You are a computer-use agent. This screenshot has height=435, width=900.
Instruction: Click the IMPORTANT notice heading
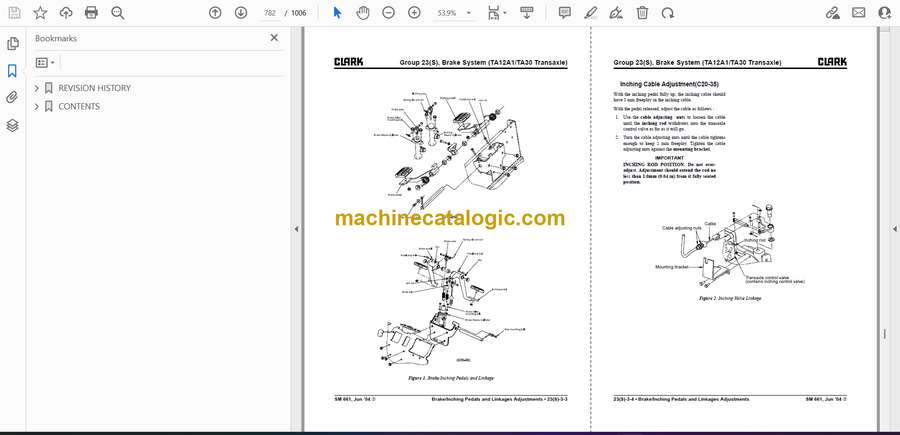click(x=669, y=158)
